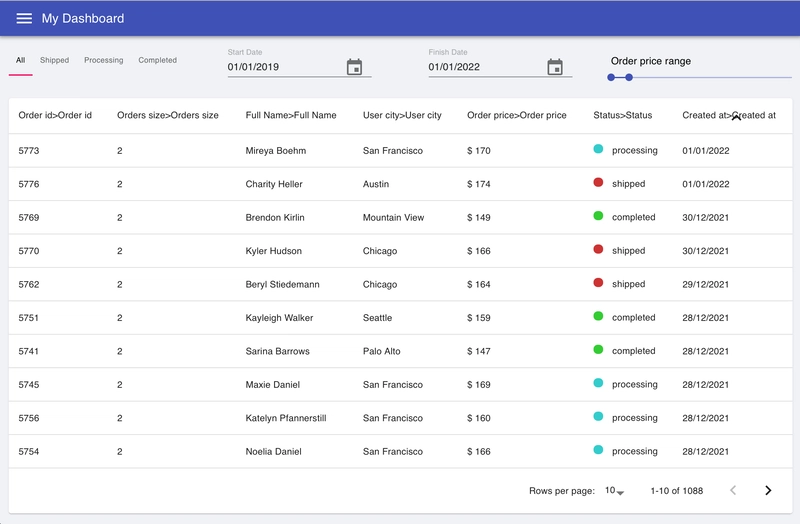Sort table by Order price column

(516, 115)
